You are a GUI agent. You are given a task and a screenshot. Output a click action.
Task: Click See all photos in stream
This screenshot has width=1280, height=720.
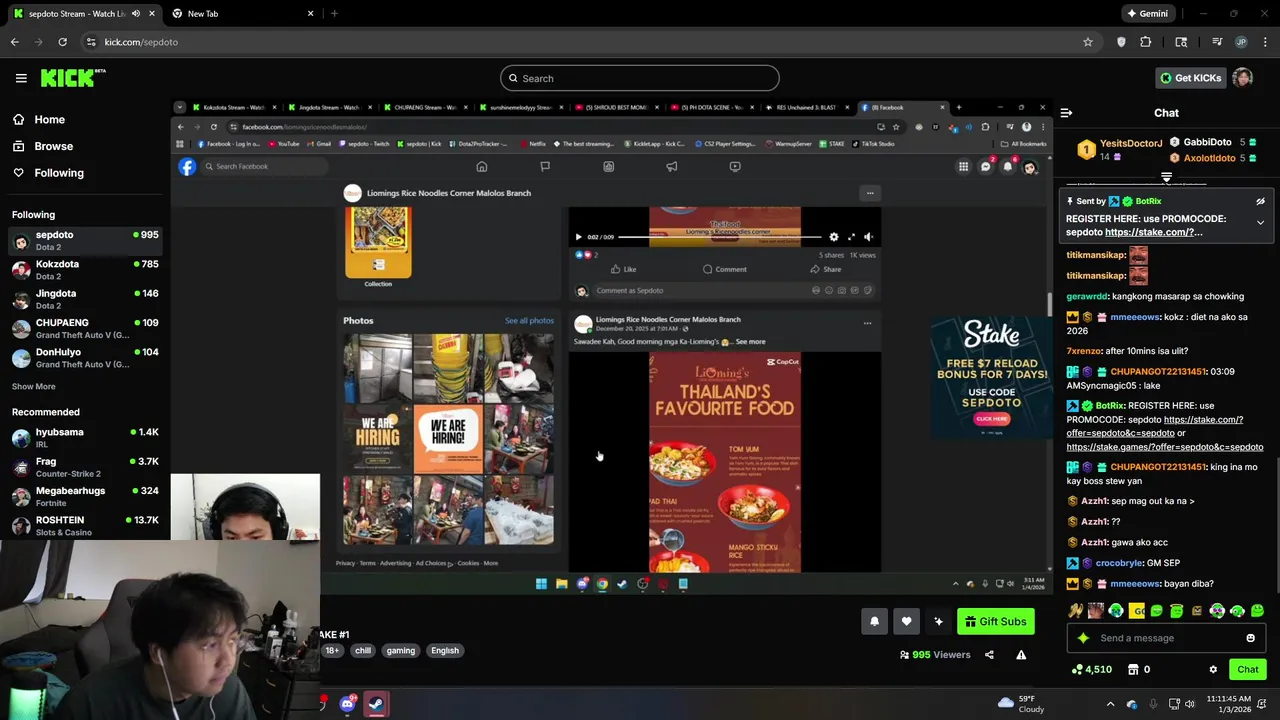(529, 321)
